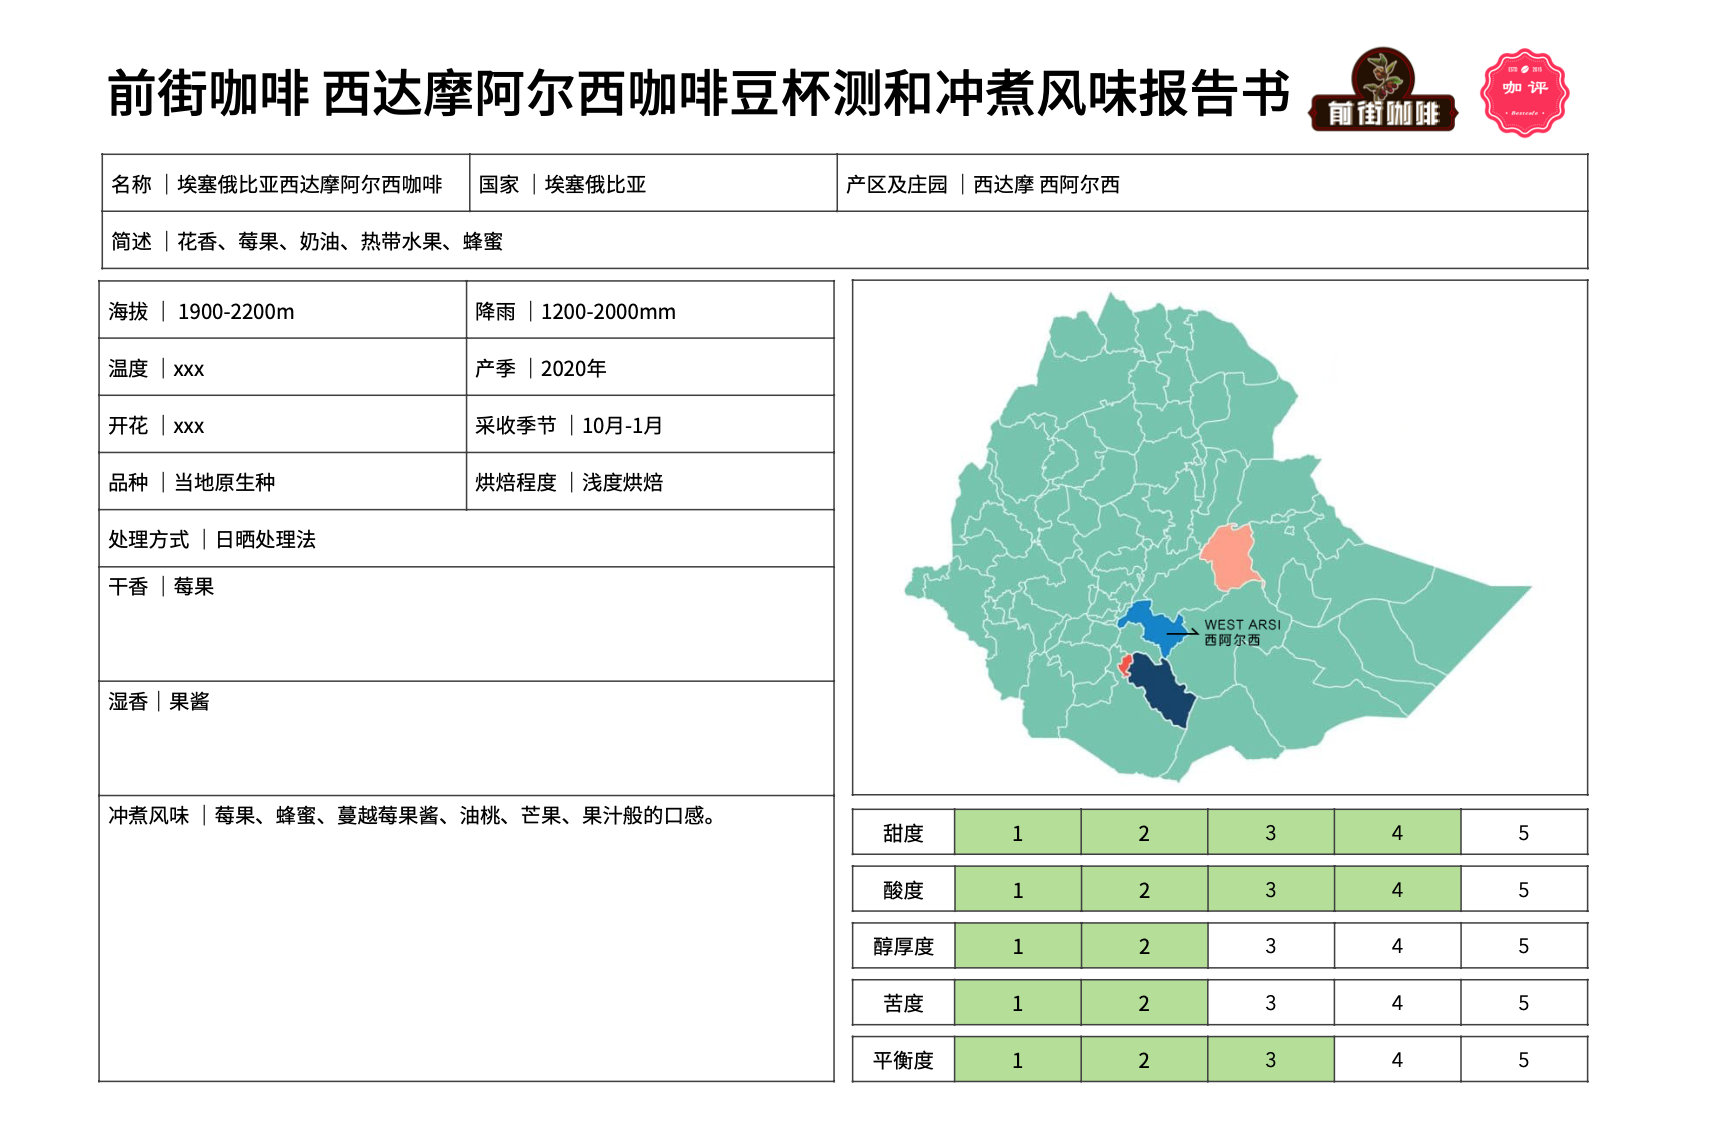Select score cell 2 in 苦度 row
This screenshot has height=1139, width=1712.
point(1144,1002)
